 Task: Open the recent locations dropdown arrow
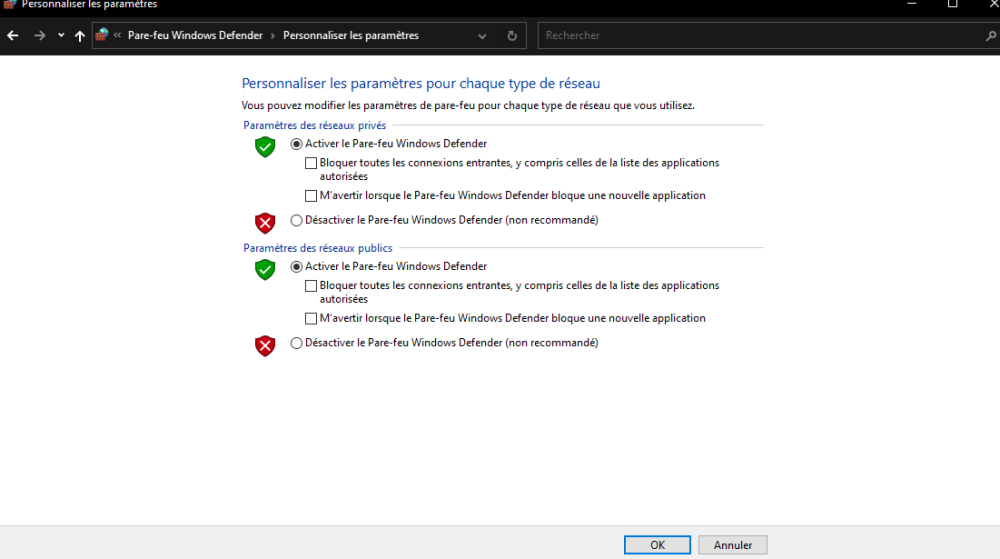coord(61,36)
